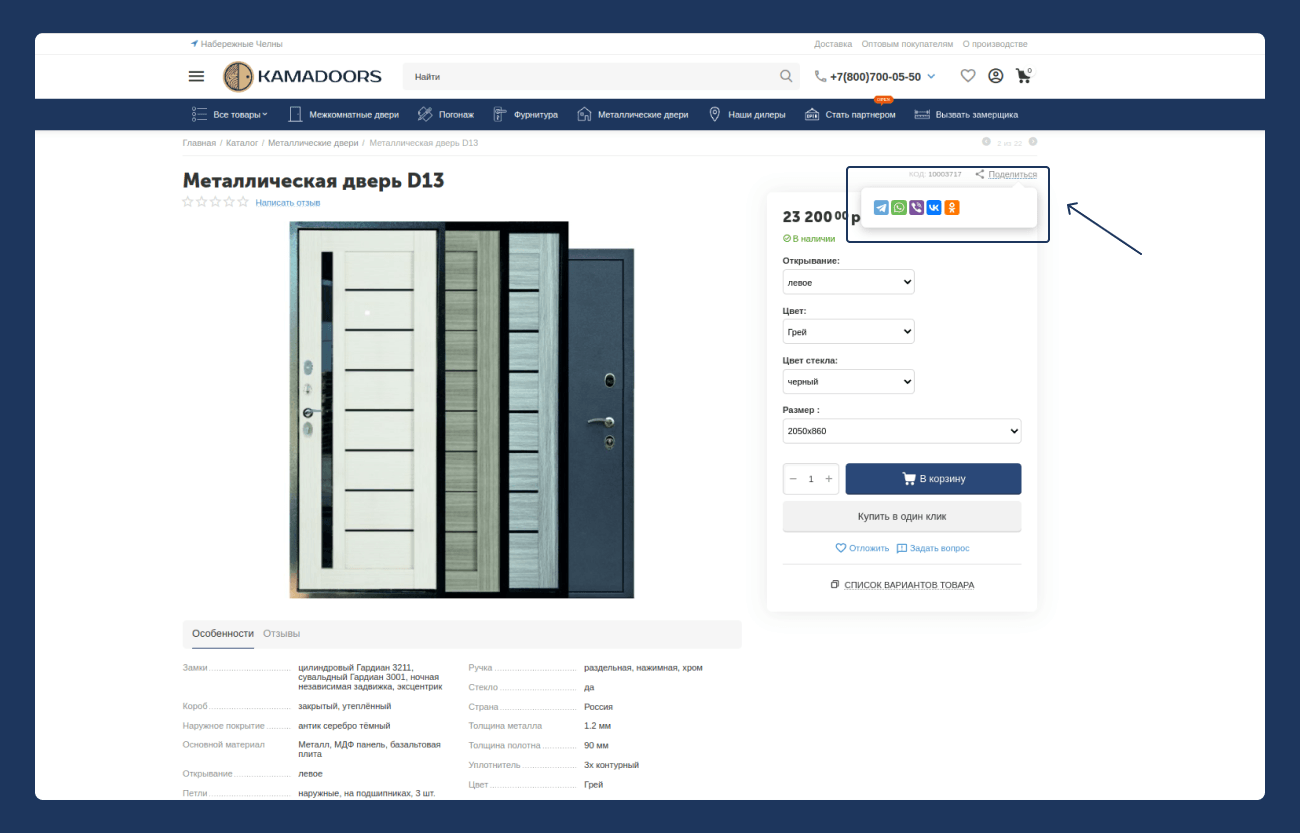The height and width of the screenshot is (833, 1300).
Task: Open the Доставка link at top
Action: (833, 44)
